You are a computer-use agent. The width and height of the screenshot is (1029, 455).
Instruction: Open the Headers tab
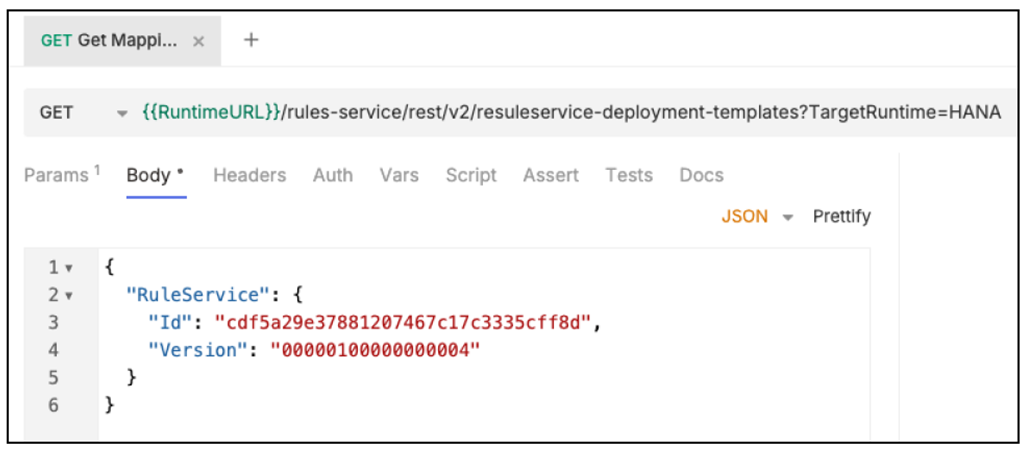coord(249,175)
